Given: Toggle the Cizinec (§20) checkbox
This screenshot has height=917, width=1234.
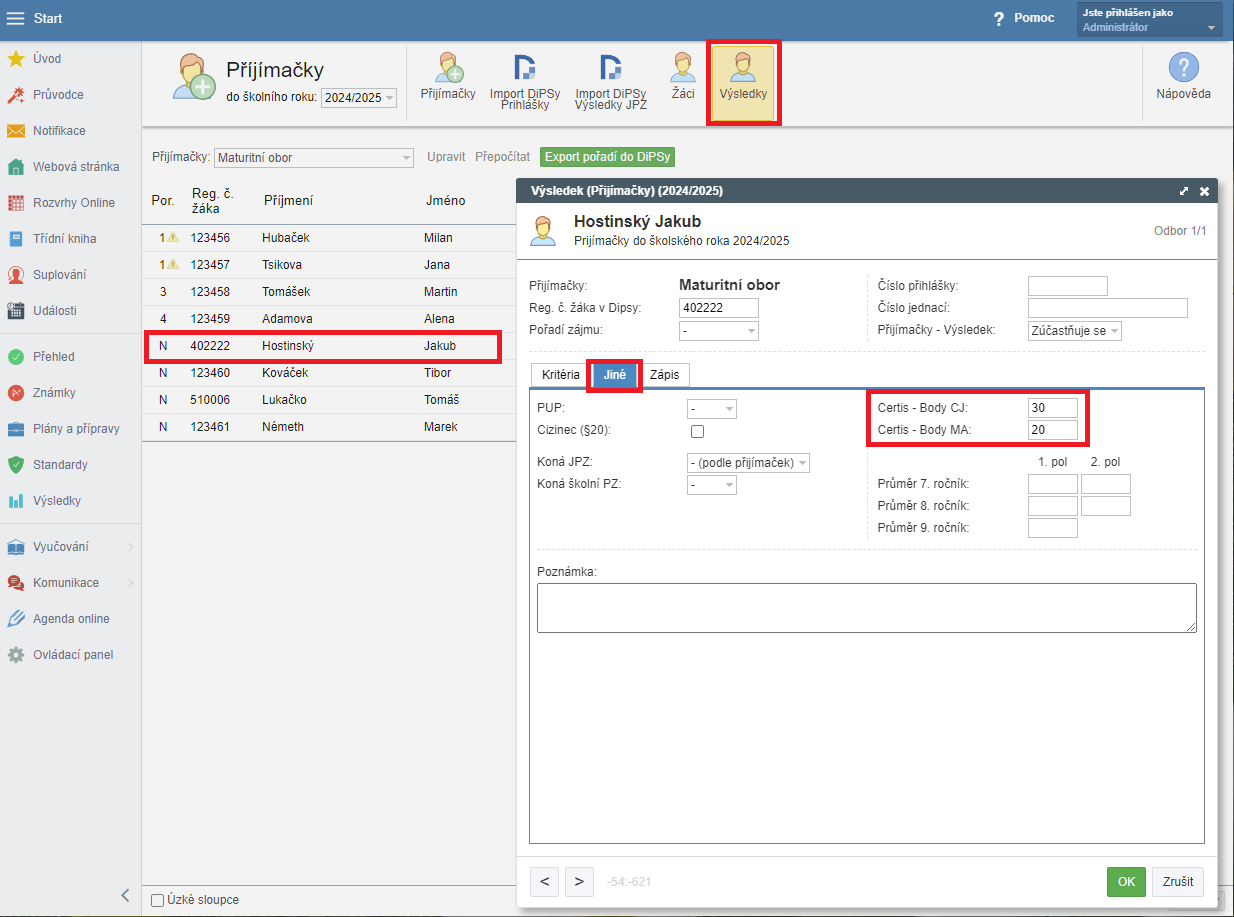Looking at the screenshot, I should coord(698,431).
